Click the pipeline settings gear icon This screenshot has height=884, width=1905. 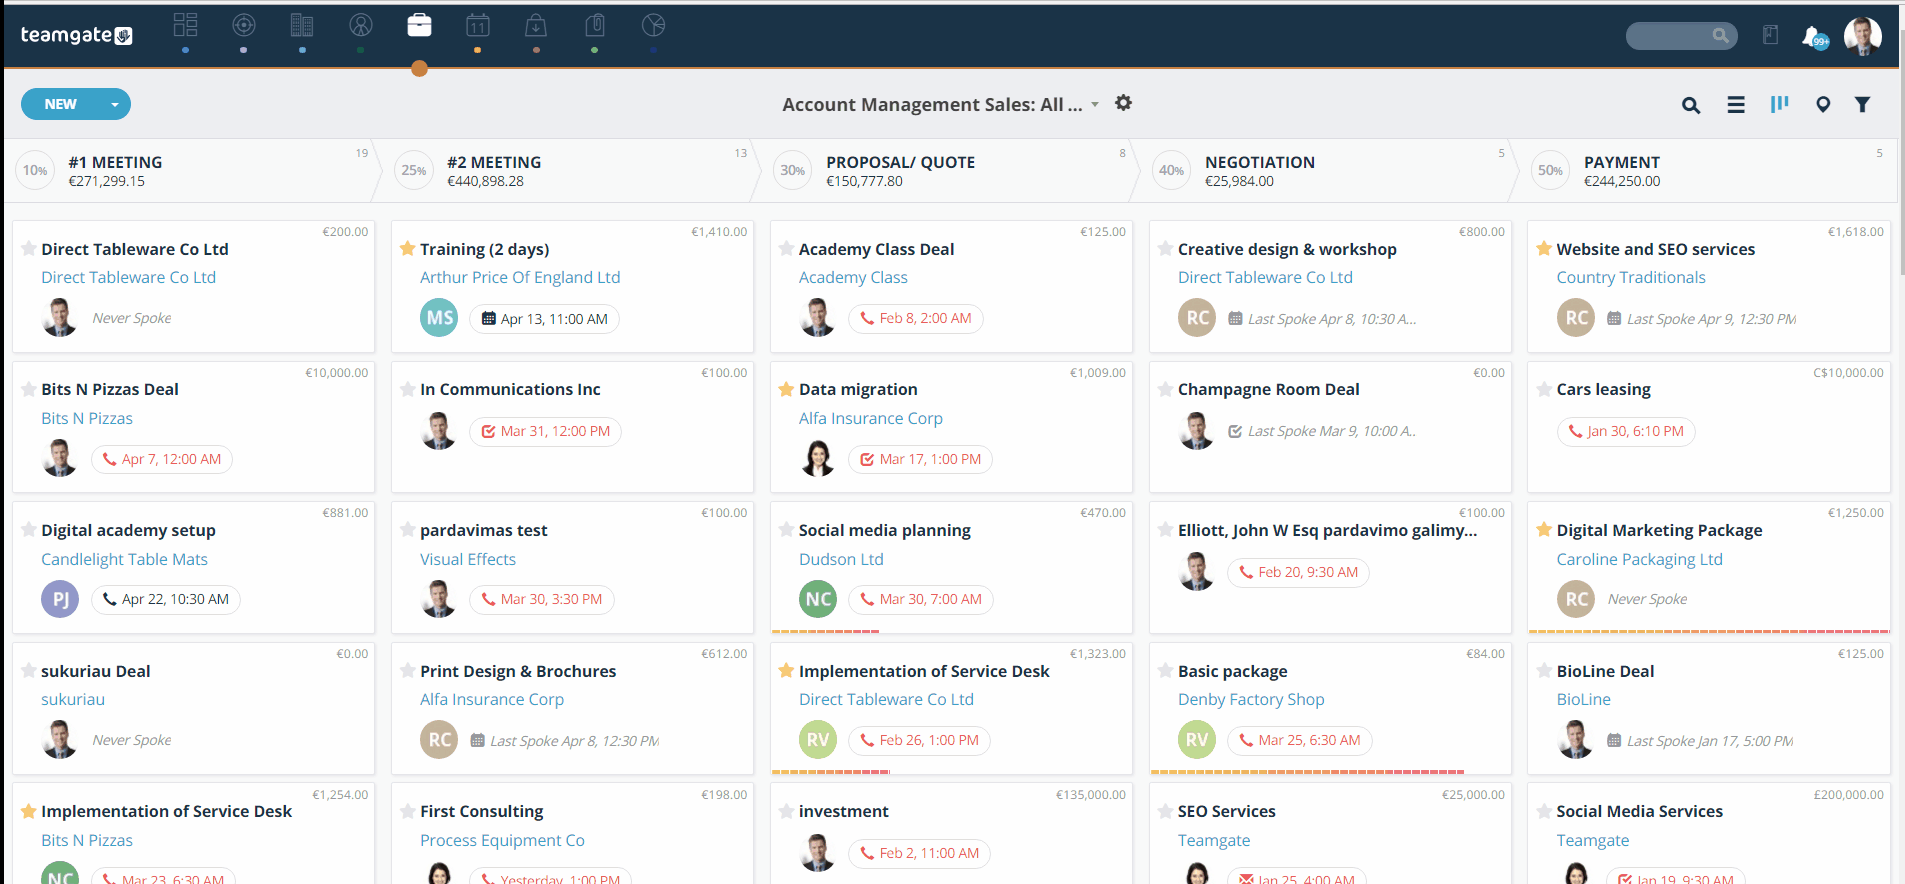(x=1123, y=103)
